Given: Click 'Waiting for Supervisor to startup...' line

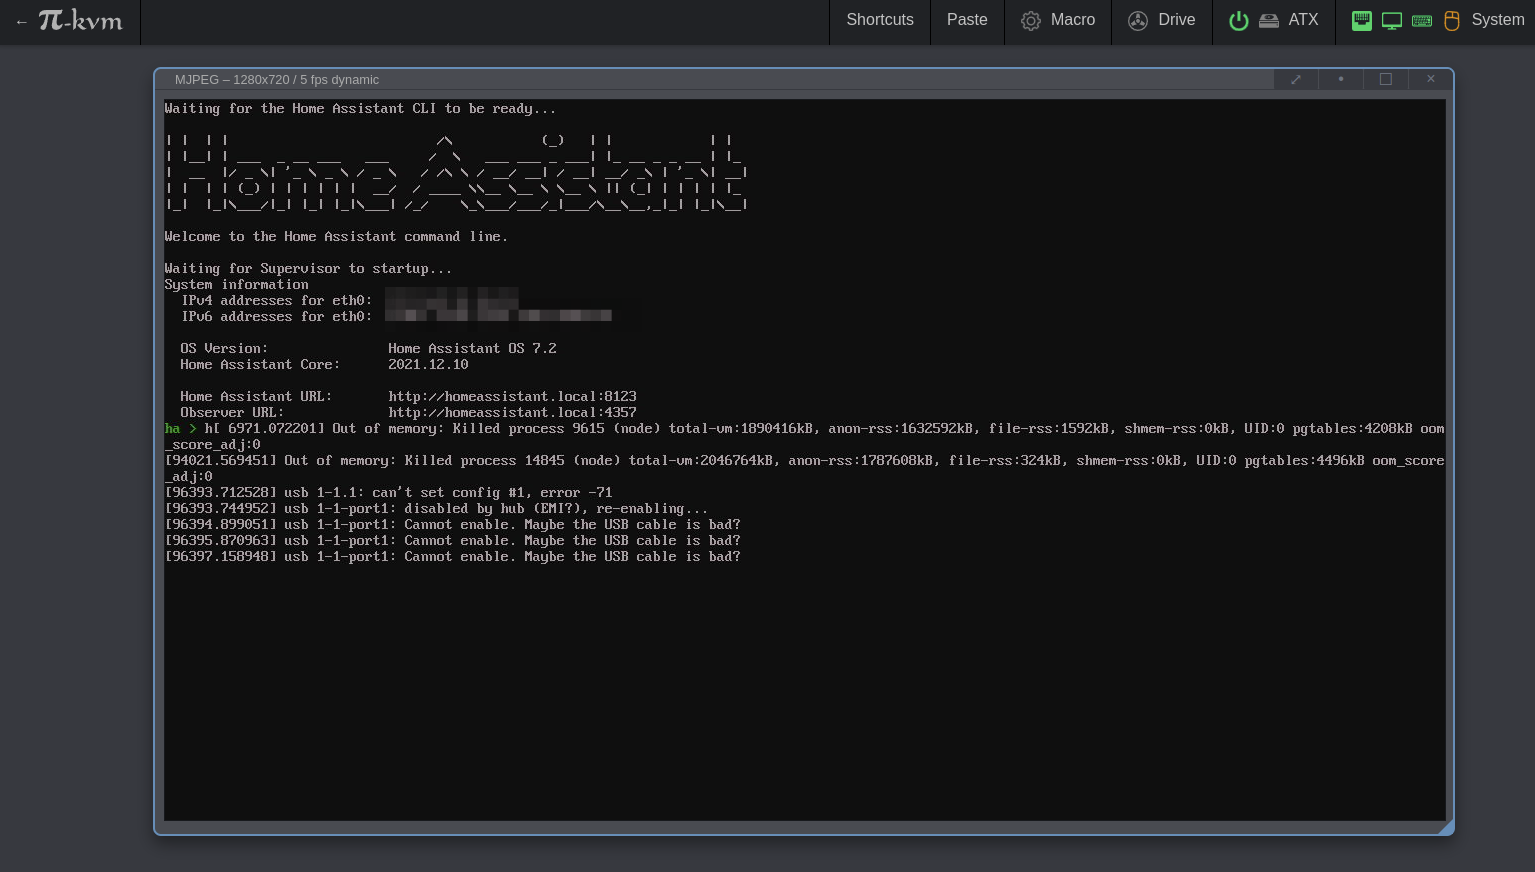Looking at the screenshot, I should (x=308, y=268).
